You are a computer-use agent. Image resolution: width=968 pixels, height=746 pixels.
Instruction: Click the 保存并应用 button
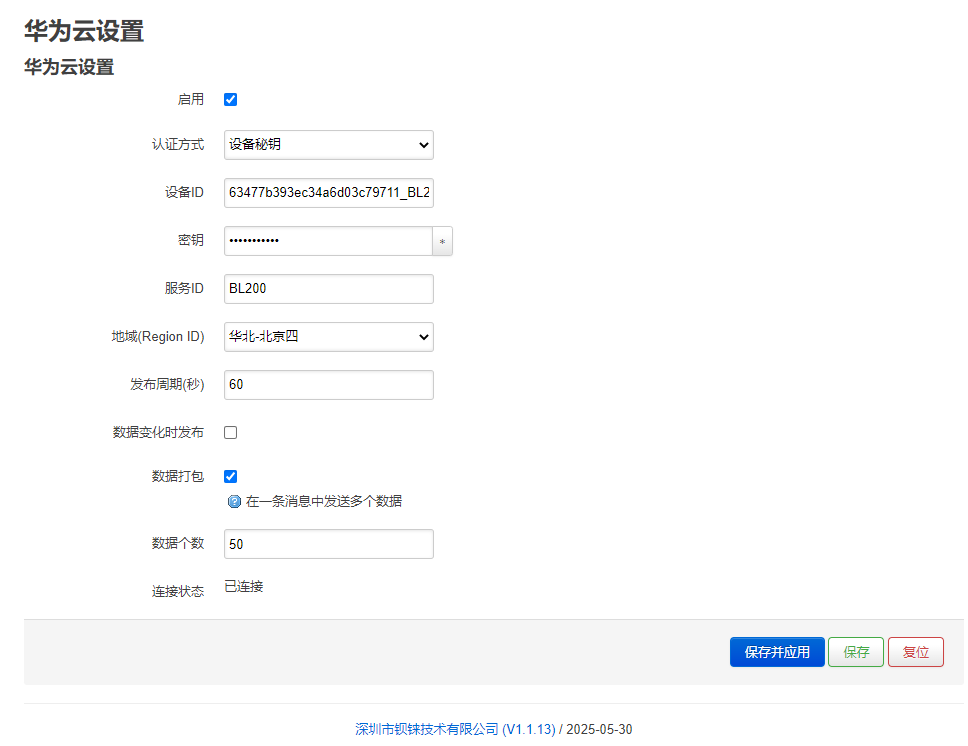coord(777,652)
